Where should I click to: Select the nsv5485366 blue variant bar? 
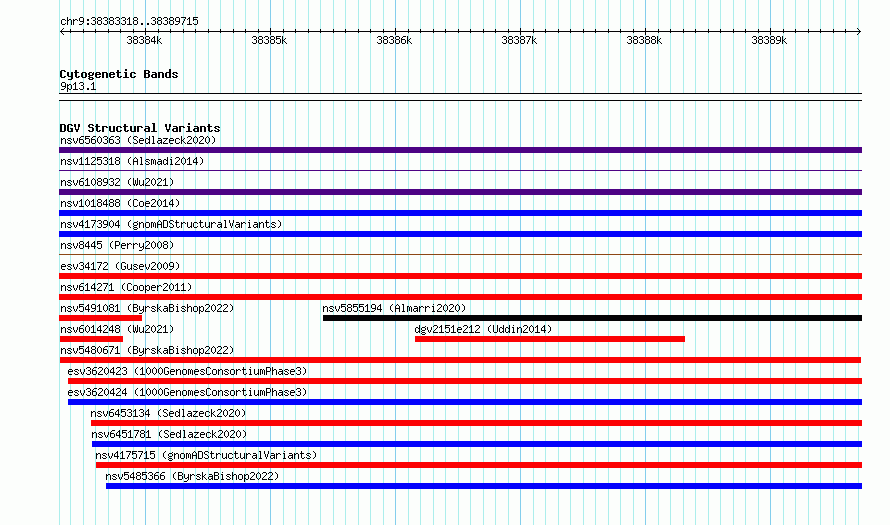484,486
